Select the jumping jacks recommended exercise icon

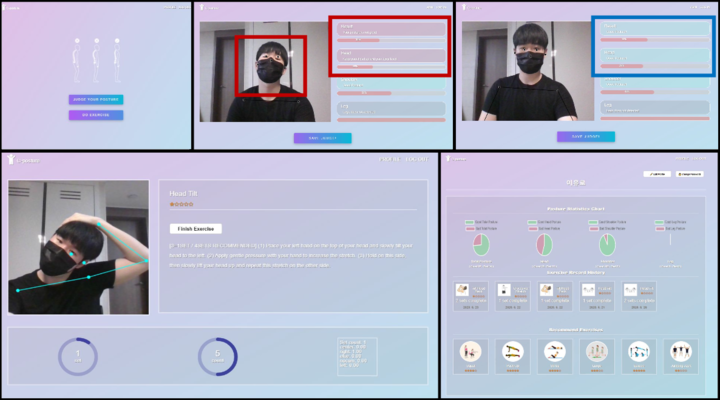coord(681,352)
